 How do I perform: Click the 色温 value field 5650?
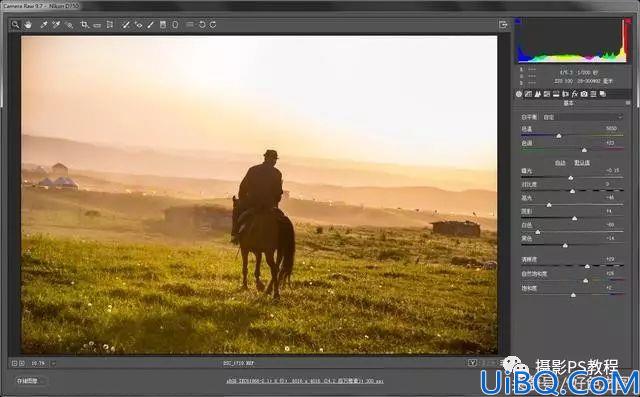coord(611,129)
